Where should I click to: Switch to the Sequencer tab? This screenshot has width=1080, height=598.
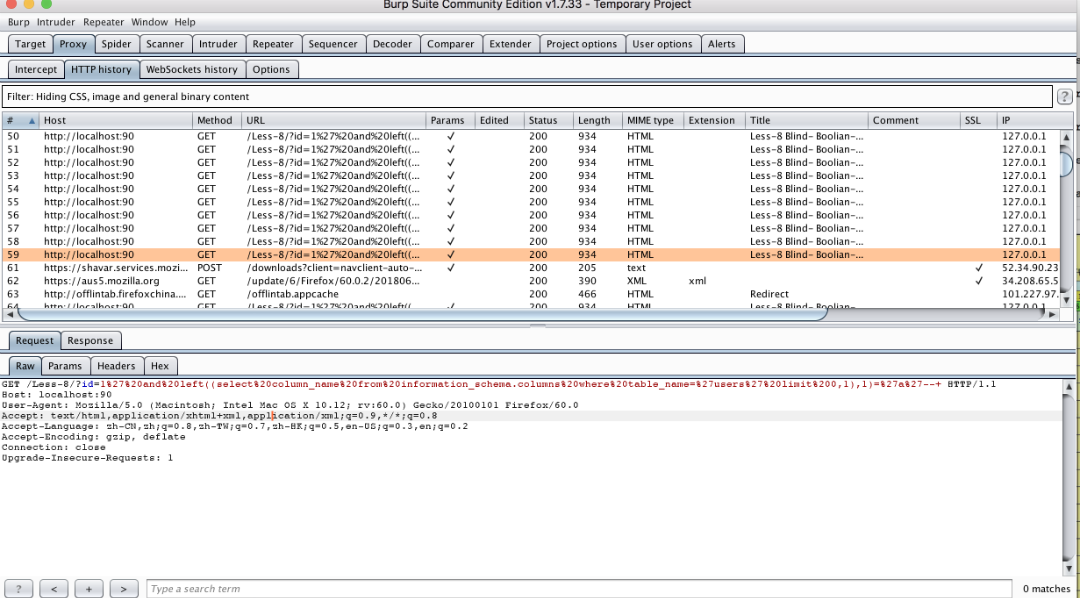pos(333,44)
